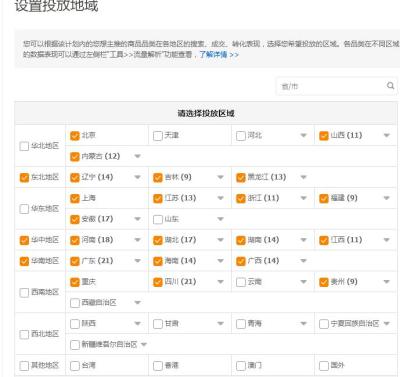This screenshot has height=377, width=400.
Task: Uncheck the 华南地区 region checkbox
Action: point(24,261)
